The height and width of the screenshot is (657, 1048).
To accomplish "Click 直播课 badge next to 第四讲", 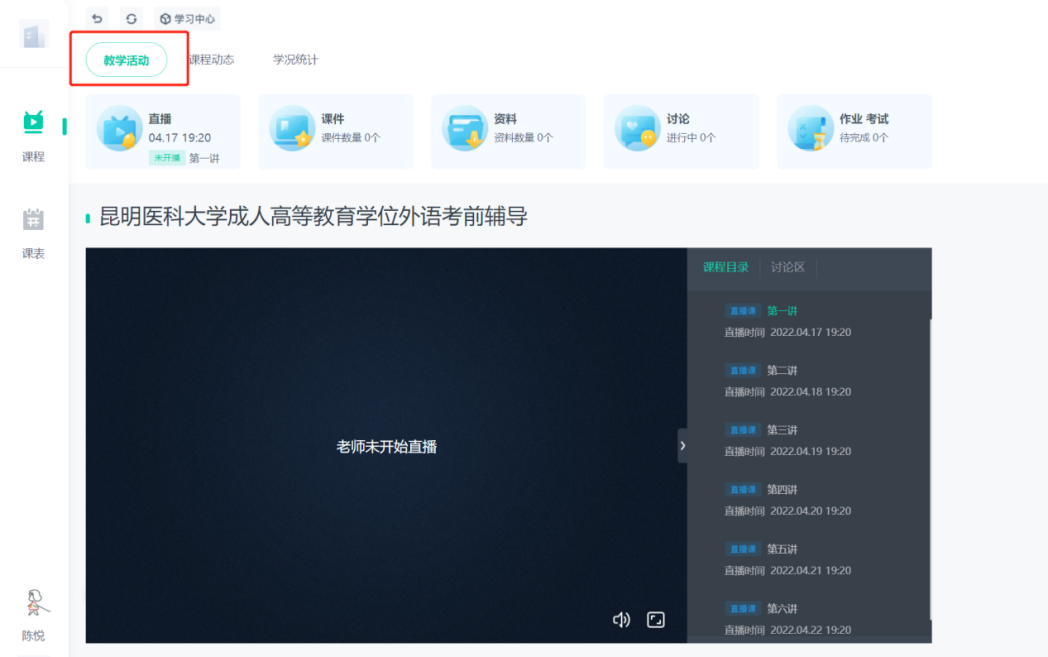I will [x=743, y=489].
